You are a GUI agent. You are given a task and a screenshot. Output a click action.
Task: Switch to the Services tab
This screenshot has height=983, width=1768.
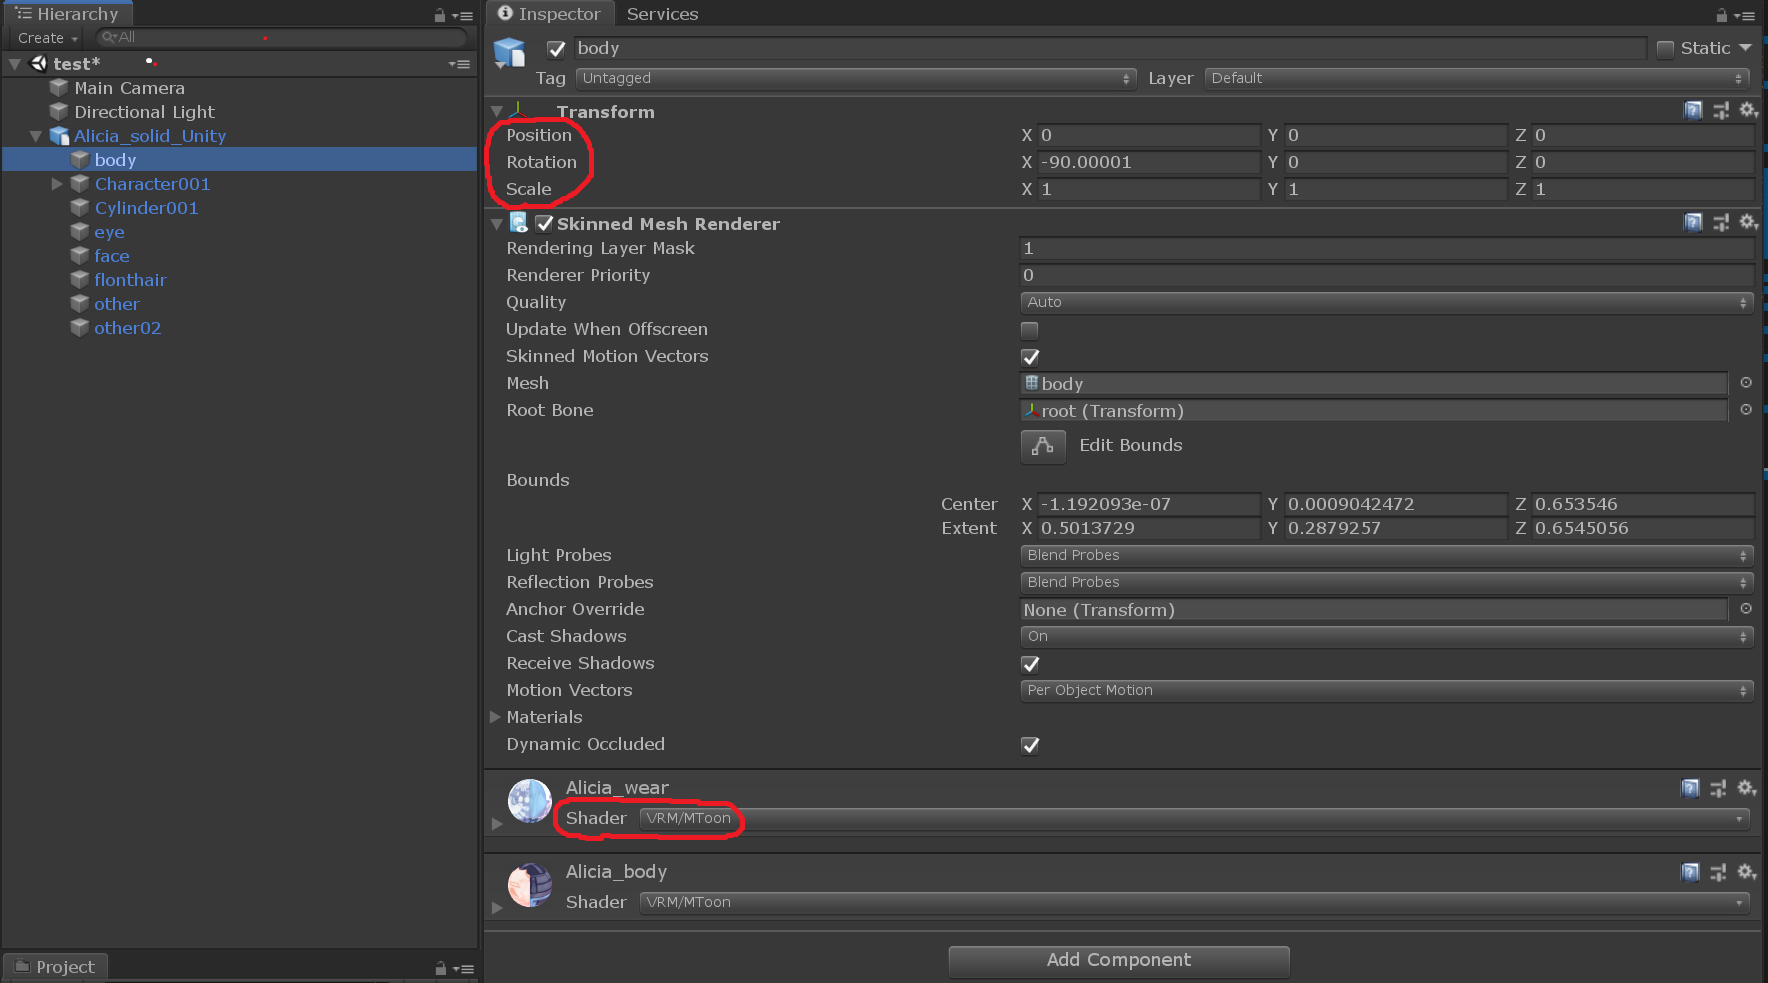662,14
